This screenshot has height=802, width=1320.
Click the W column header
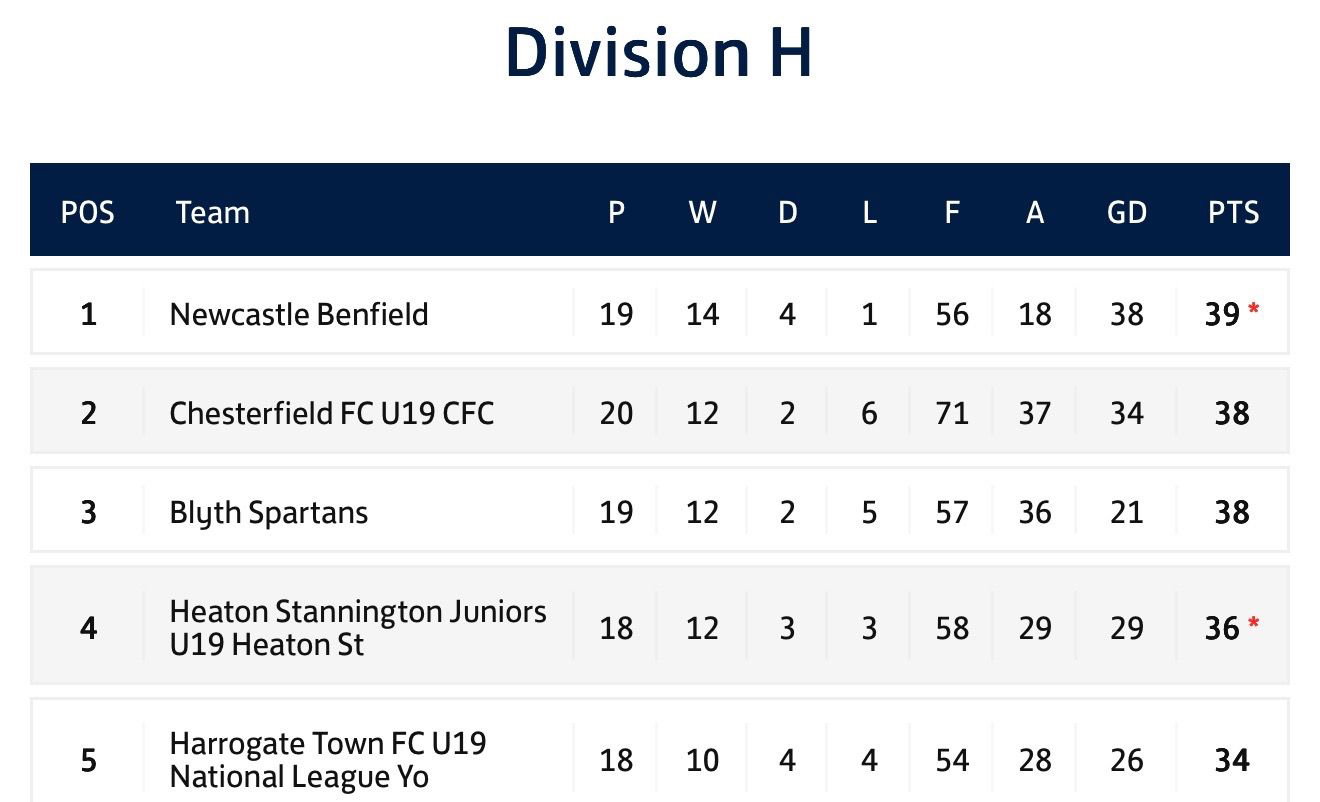pyautogui.click(x=702, y=212)
